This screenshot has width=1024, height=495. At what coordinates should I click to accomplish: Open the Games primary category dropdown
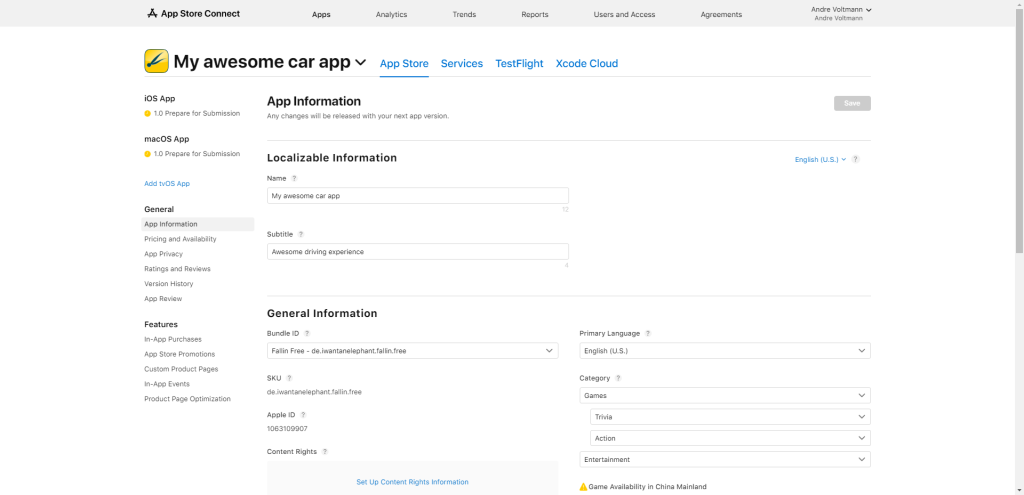tap(725, 395)
